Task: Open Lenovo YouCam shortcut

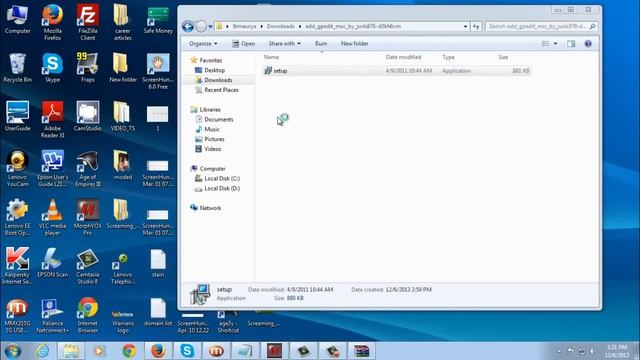Action: 17,168
